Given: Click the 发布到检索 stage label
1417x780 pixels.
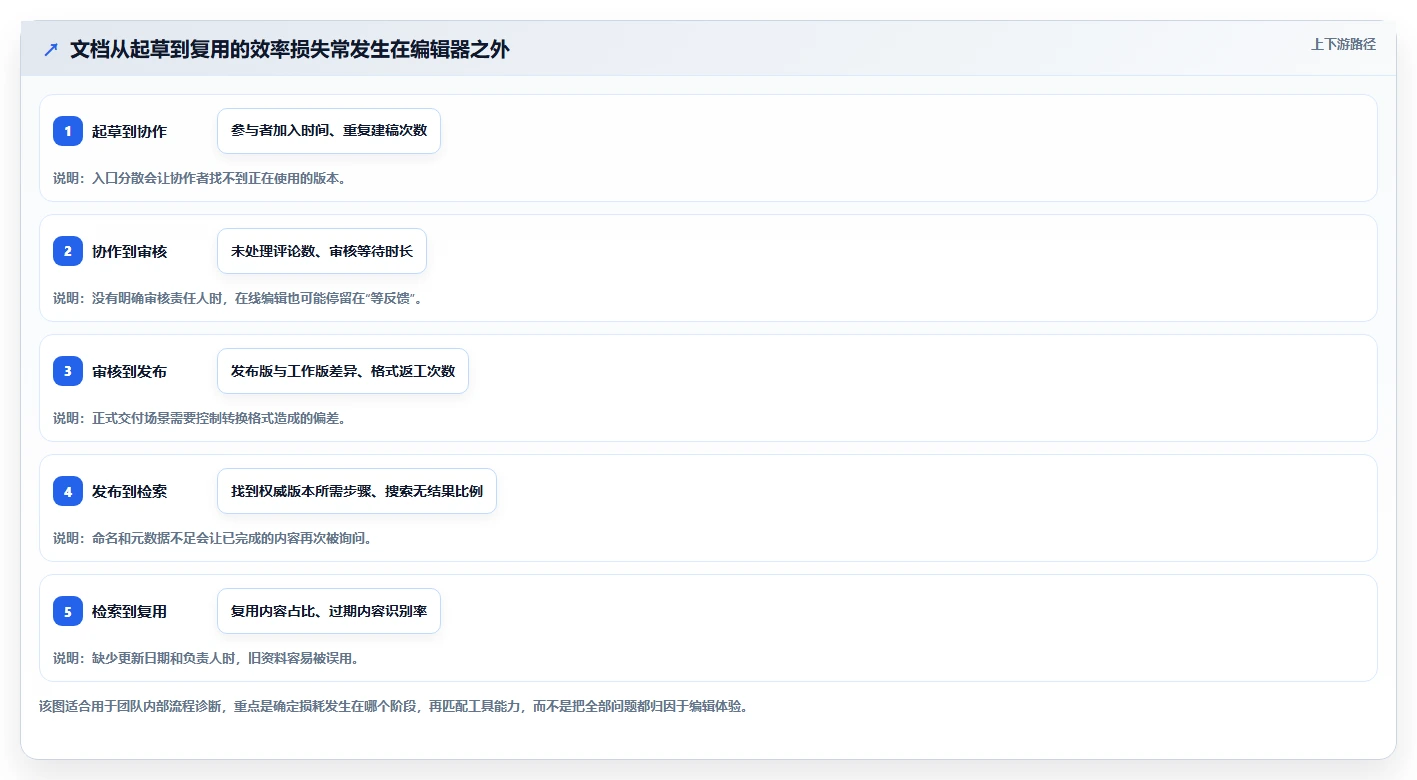Looking at the screenshot, I should point(129,491).
